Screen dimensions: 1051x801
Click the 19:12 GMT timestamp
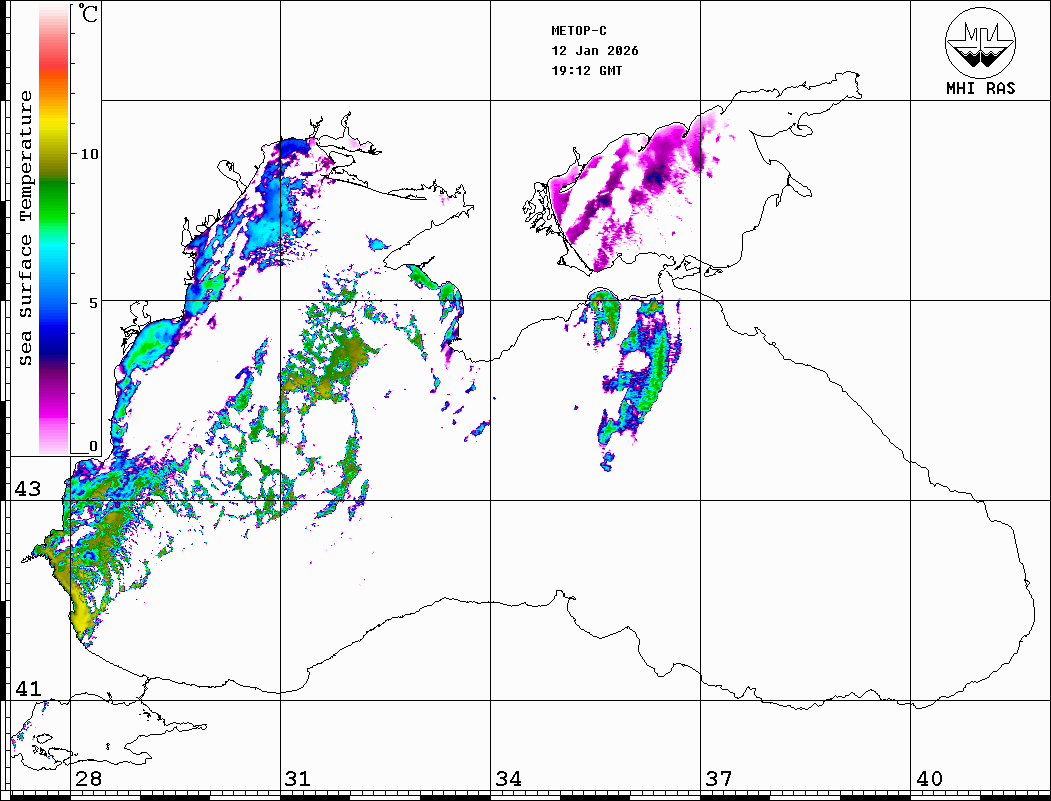(x=586, y=71)
